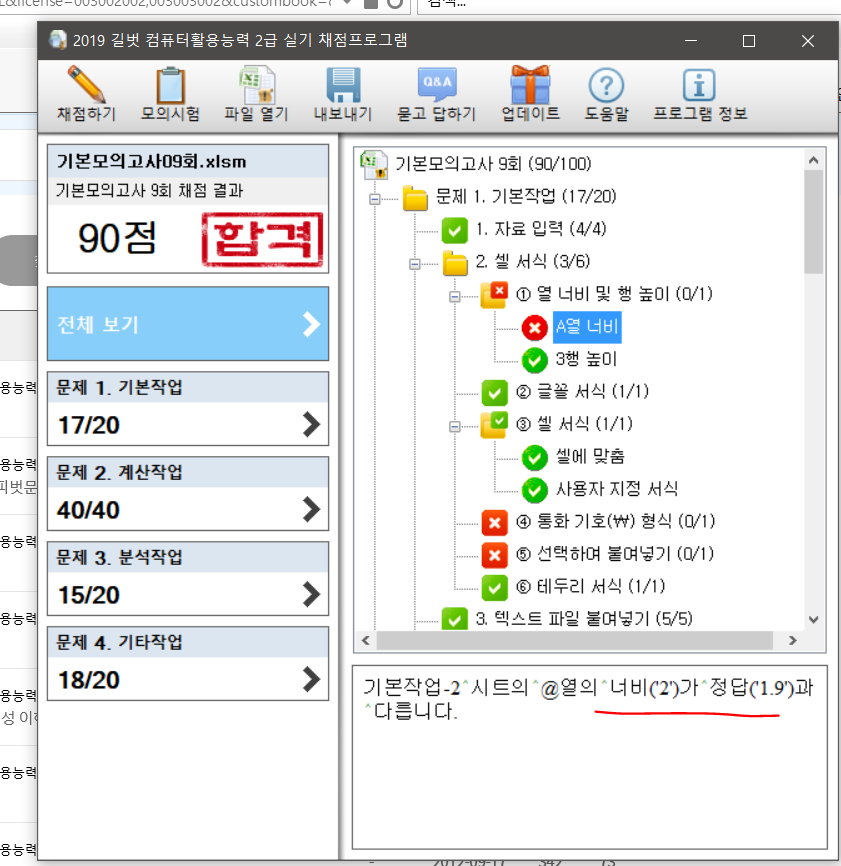Open 문제 3. 분석작업 score panel
Viewport: 841px width, 866px height.
click(188, 578)
